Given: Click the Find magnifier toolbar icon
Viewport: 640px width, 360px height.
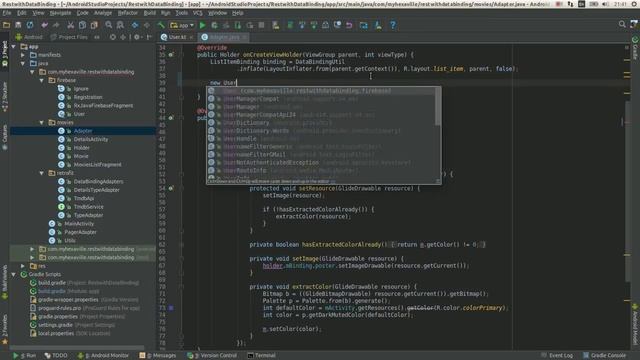Looking at the screenshot, I should [x=109, y=25].
